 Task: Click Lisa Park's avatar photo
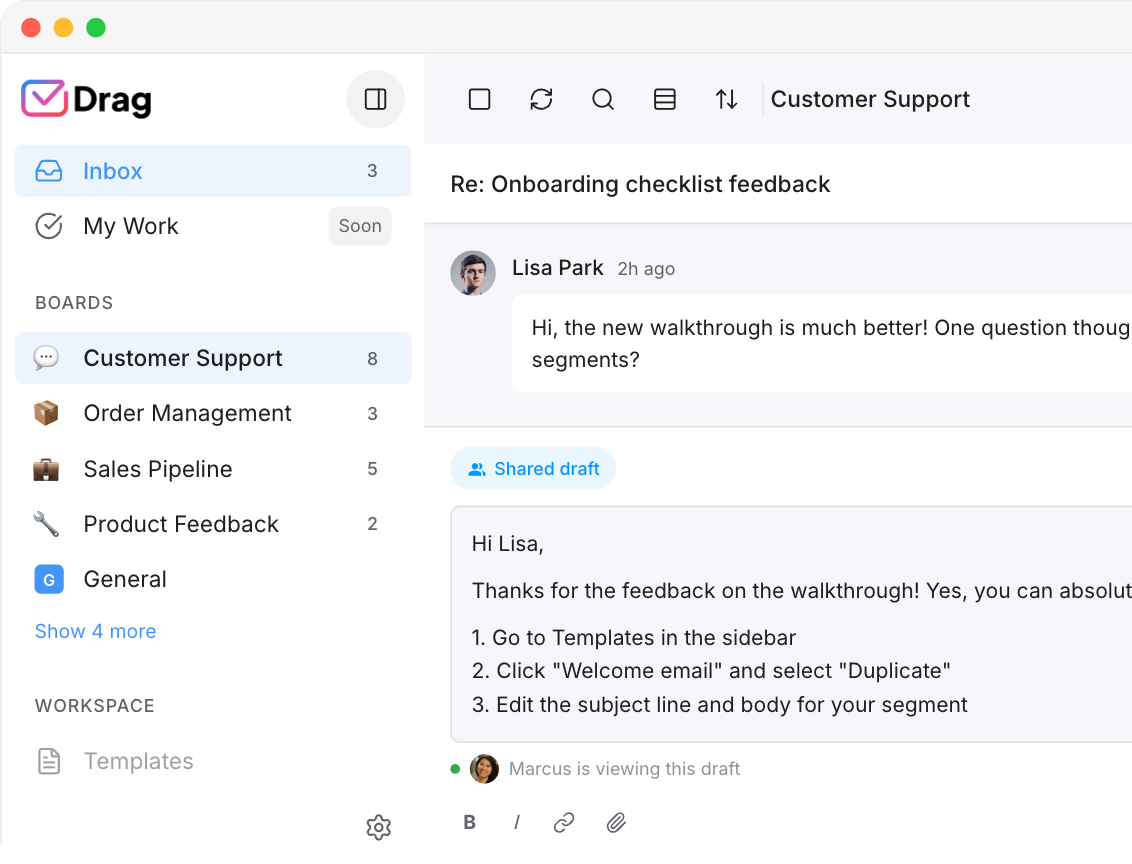(473, 273)
